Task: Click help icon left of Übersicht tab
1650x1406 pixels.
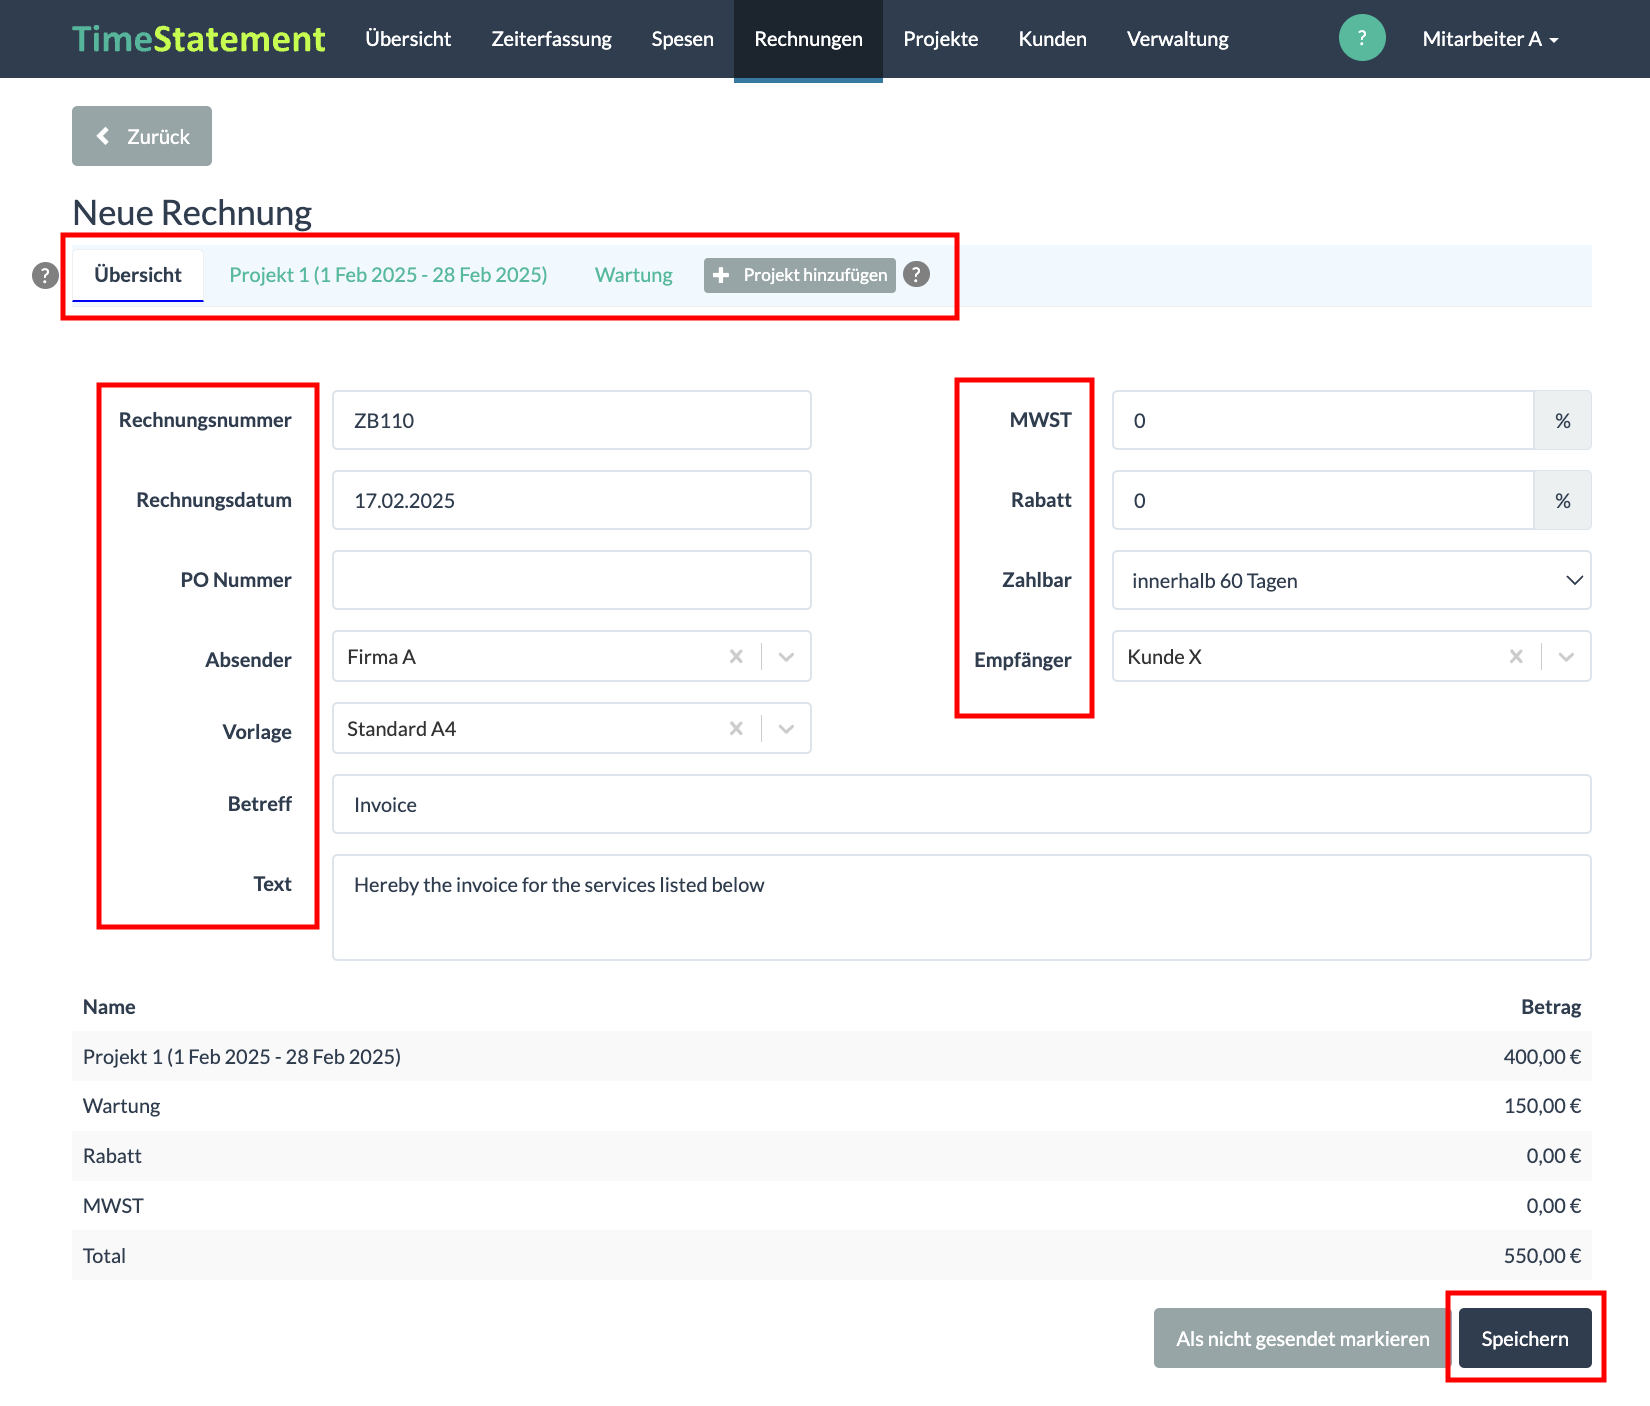Action: coord(45,275)
